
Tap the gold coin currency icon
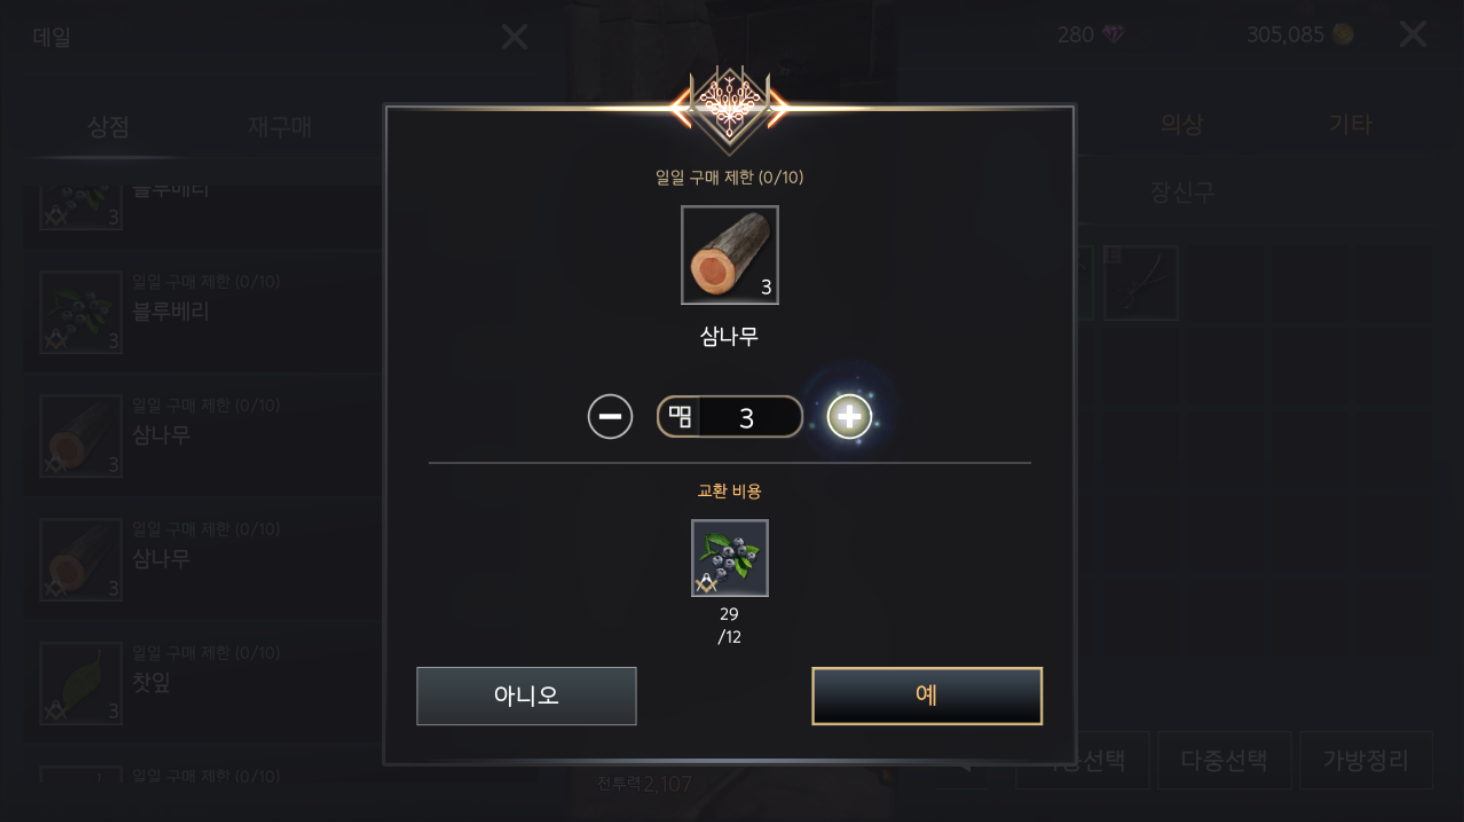coord(1343,34)
